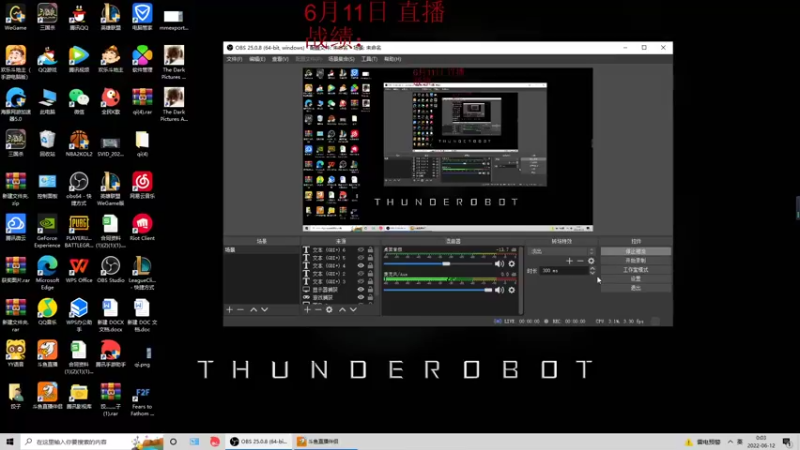Open Tools menu in OBS

click(369, 59)
